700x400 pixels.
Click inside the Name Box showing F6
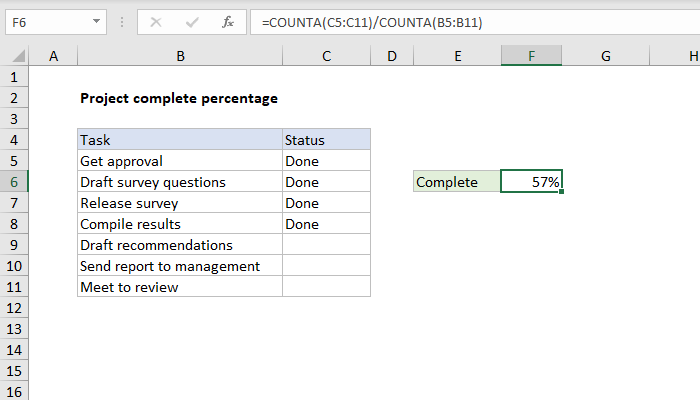click(x=45, y=21)
